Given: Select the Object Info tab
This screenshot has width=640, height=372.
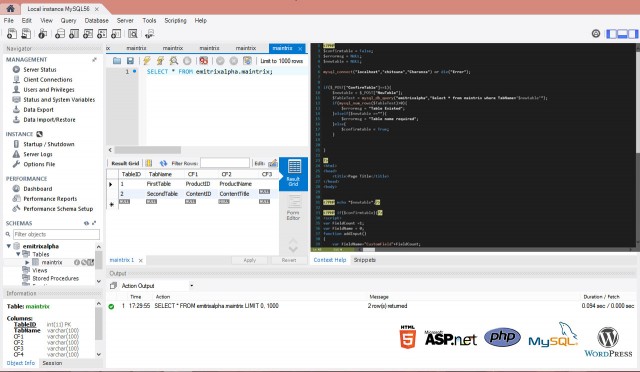Looking at the screenshot, I should (21, 363).
